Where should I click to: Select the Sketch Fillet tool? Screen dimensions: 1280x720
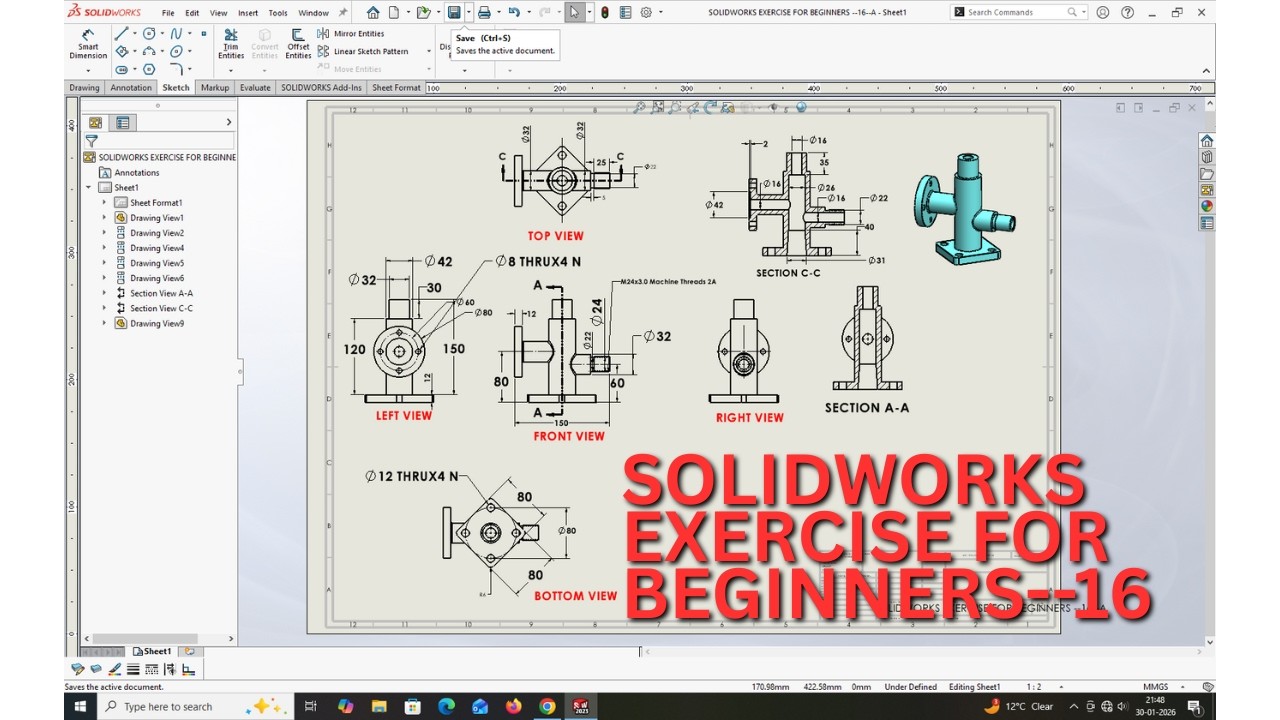[176, 69]
